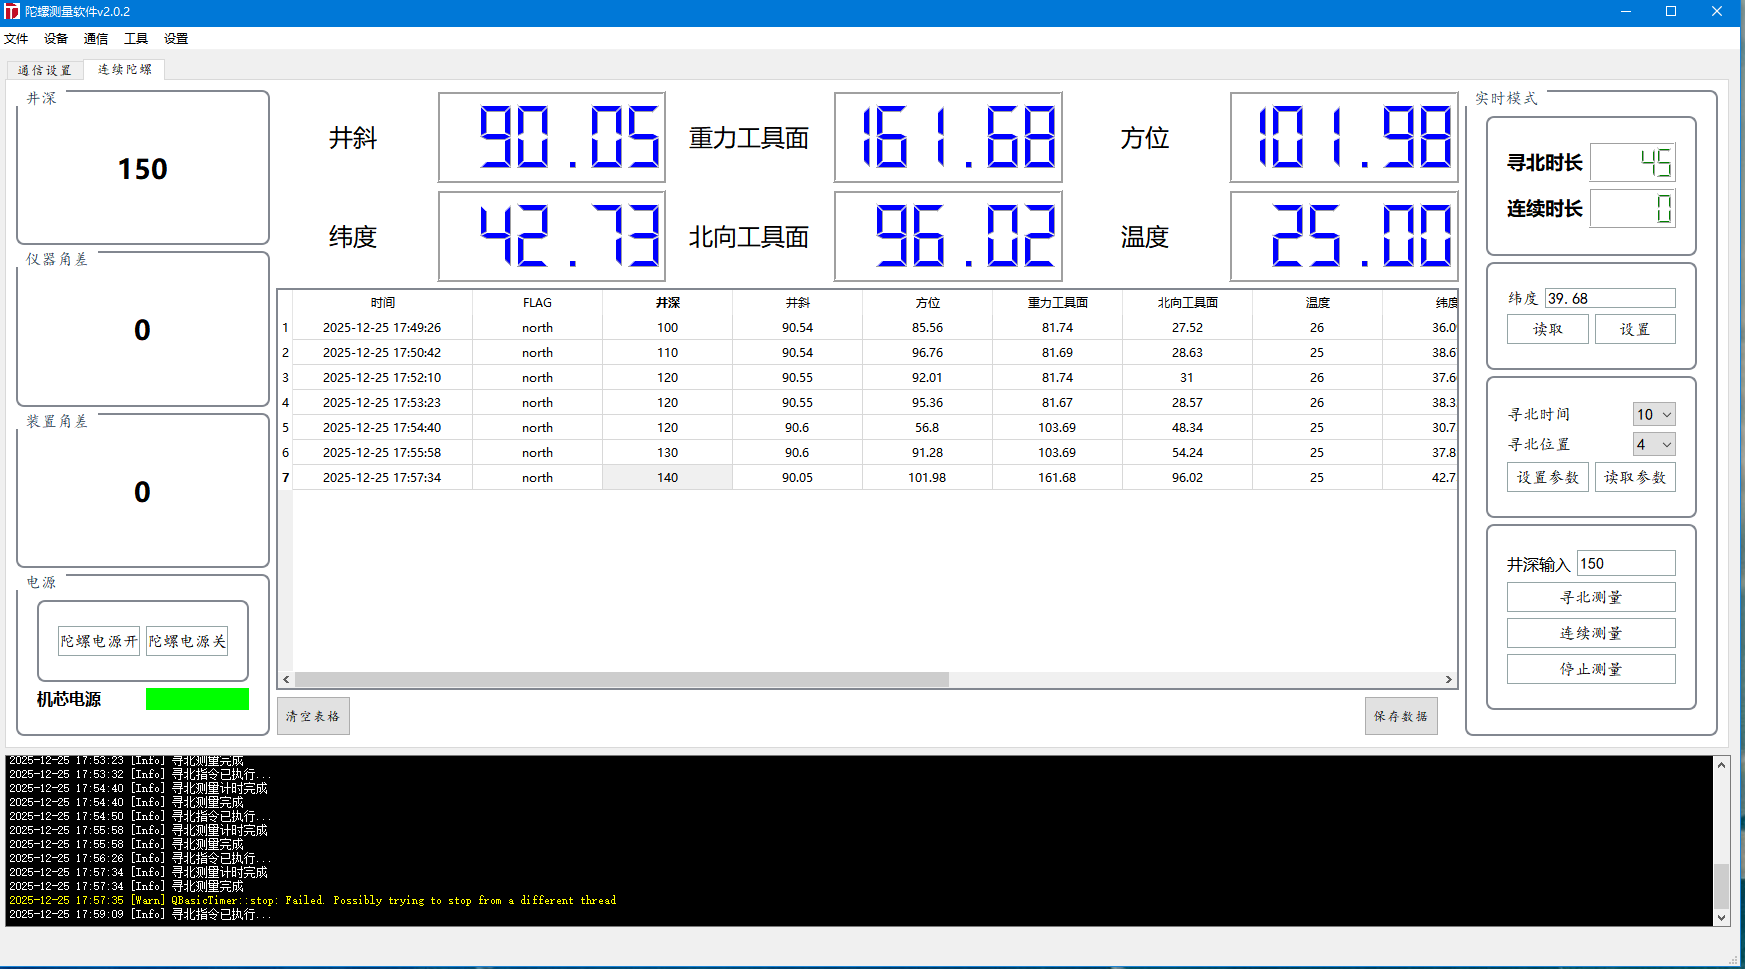Open the 通信 menu
The image size is (1745, 969).
coord(96,38)
